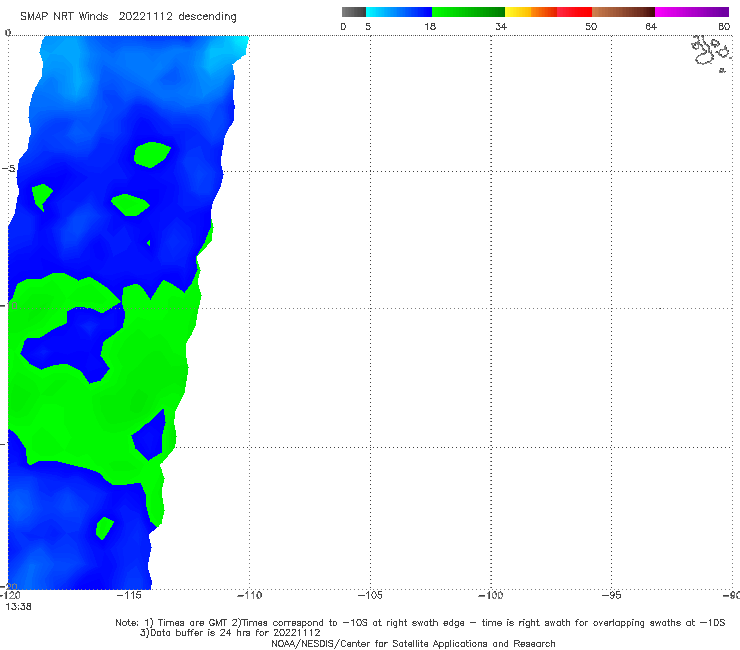The height and width of the screenshot is (650, 740).
Task: Click the "13:38" swath time label
Action: tap(18, 607)
